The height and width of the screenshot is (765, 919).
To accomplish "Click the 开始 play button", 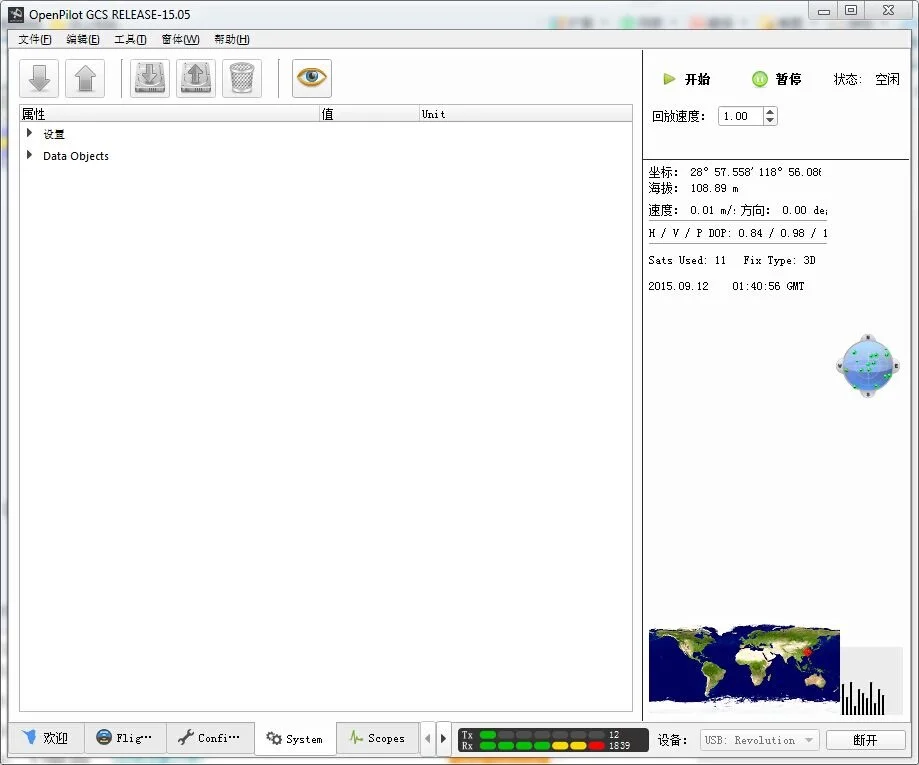I will click(686, 79).
